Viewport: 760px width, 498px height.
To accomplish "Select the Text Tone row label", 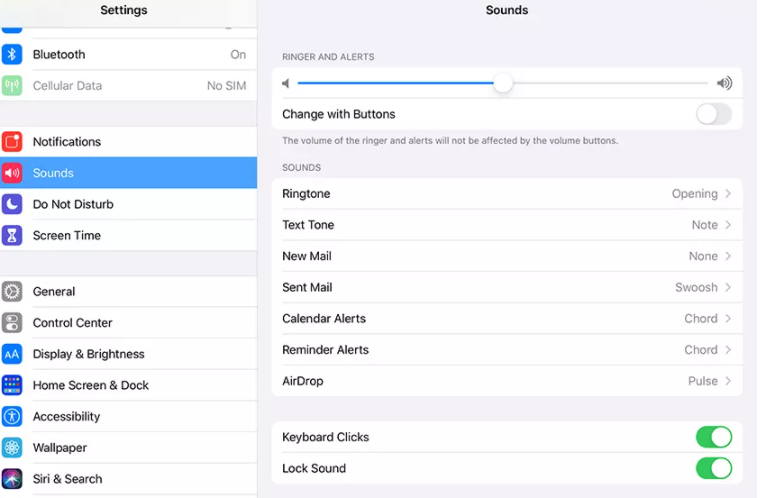I will [308, 225].
